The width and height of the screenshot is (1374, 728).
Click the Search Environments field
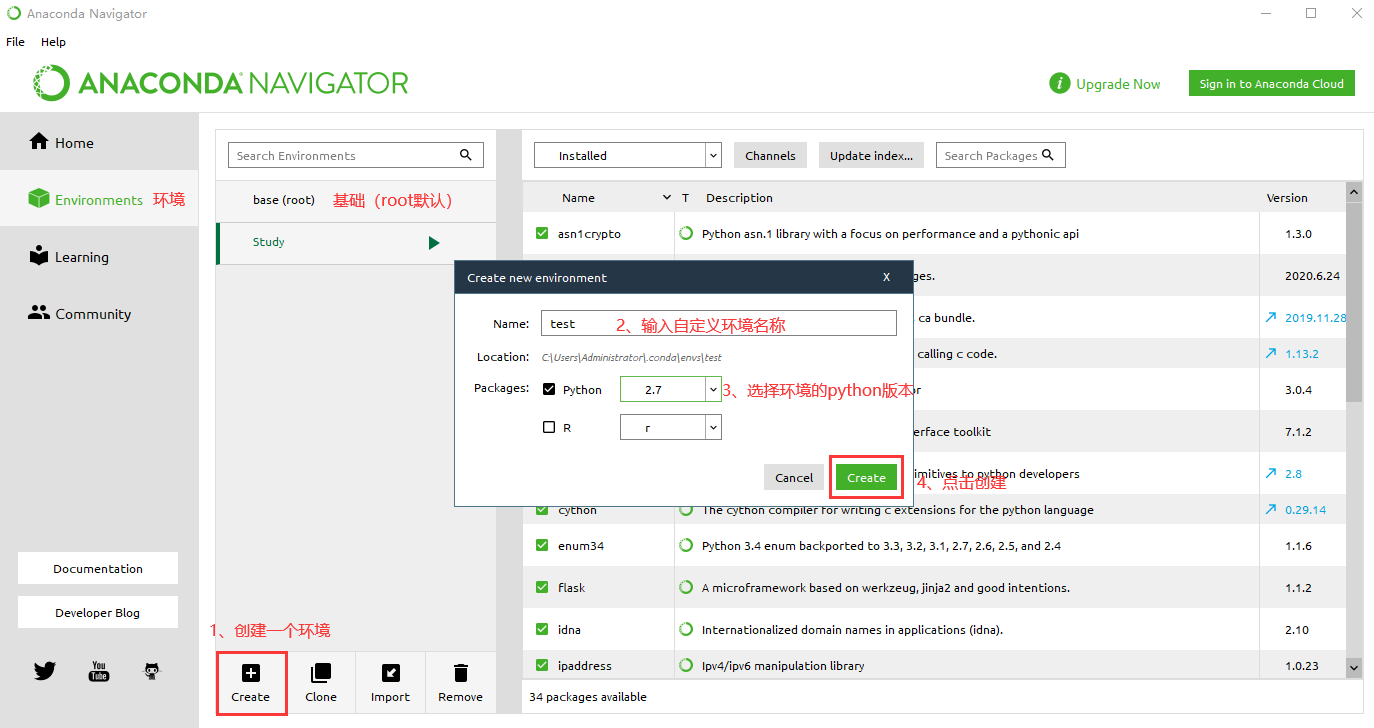click(x=356, y=155)
